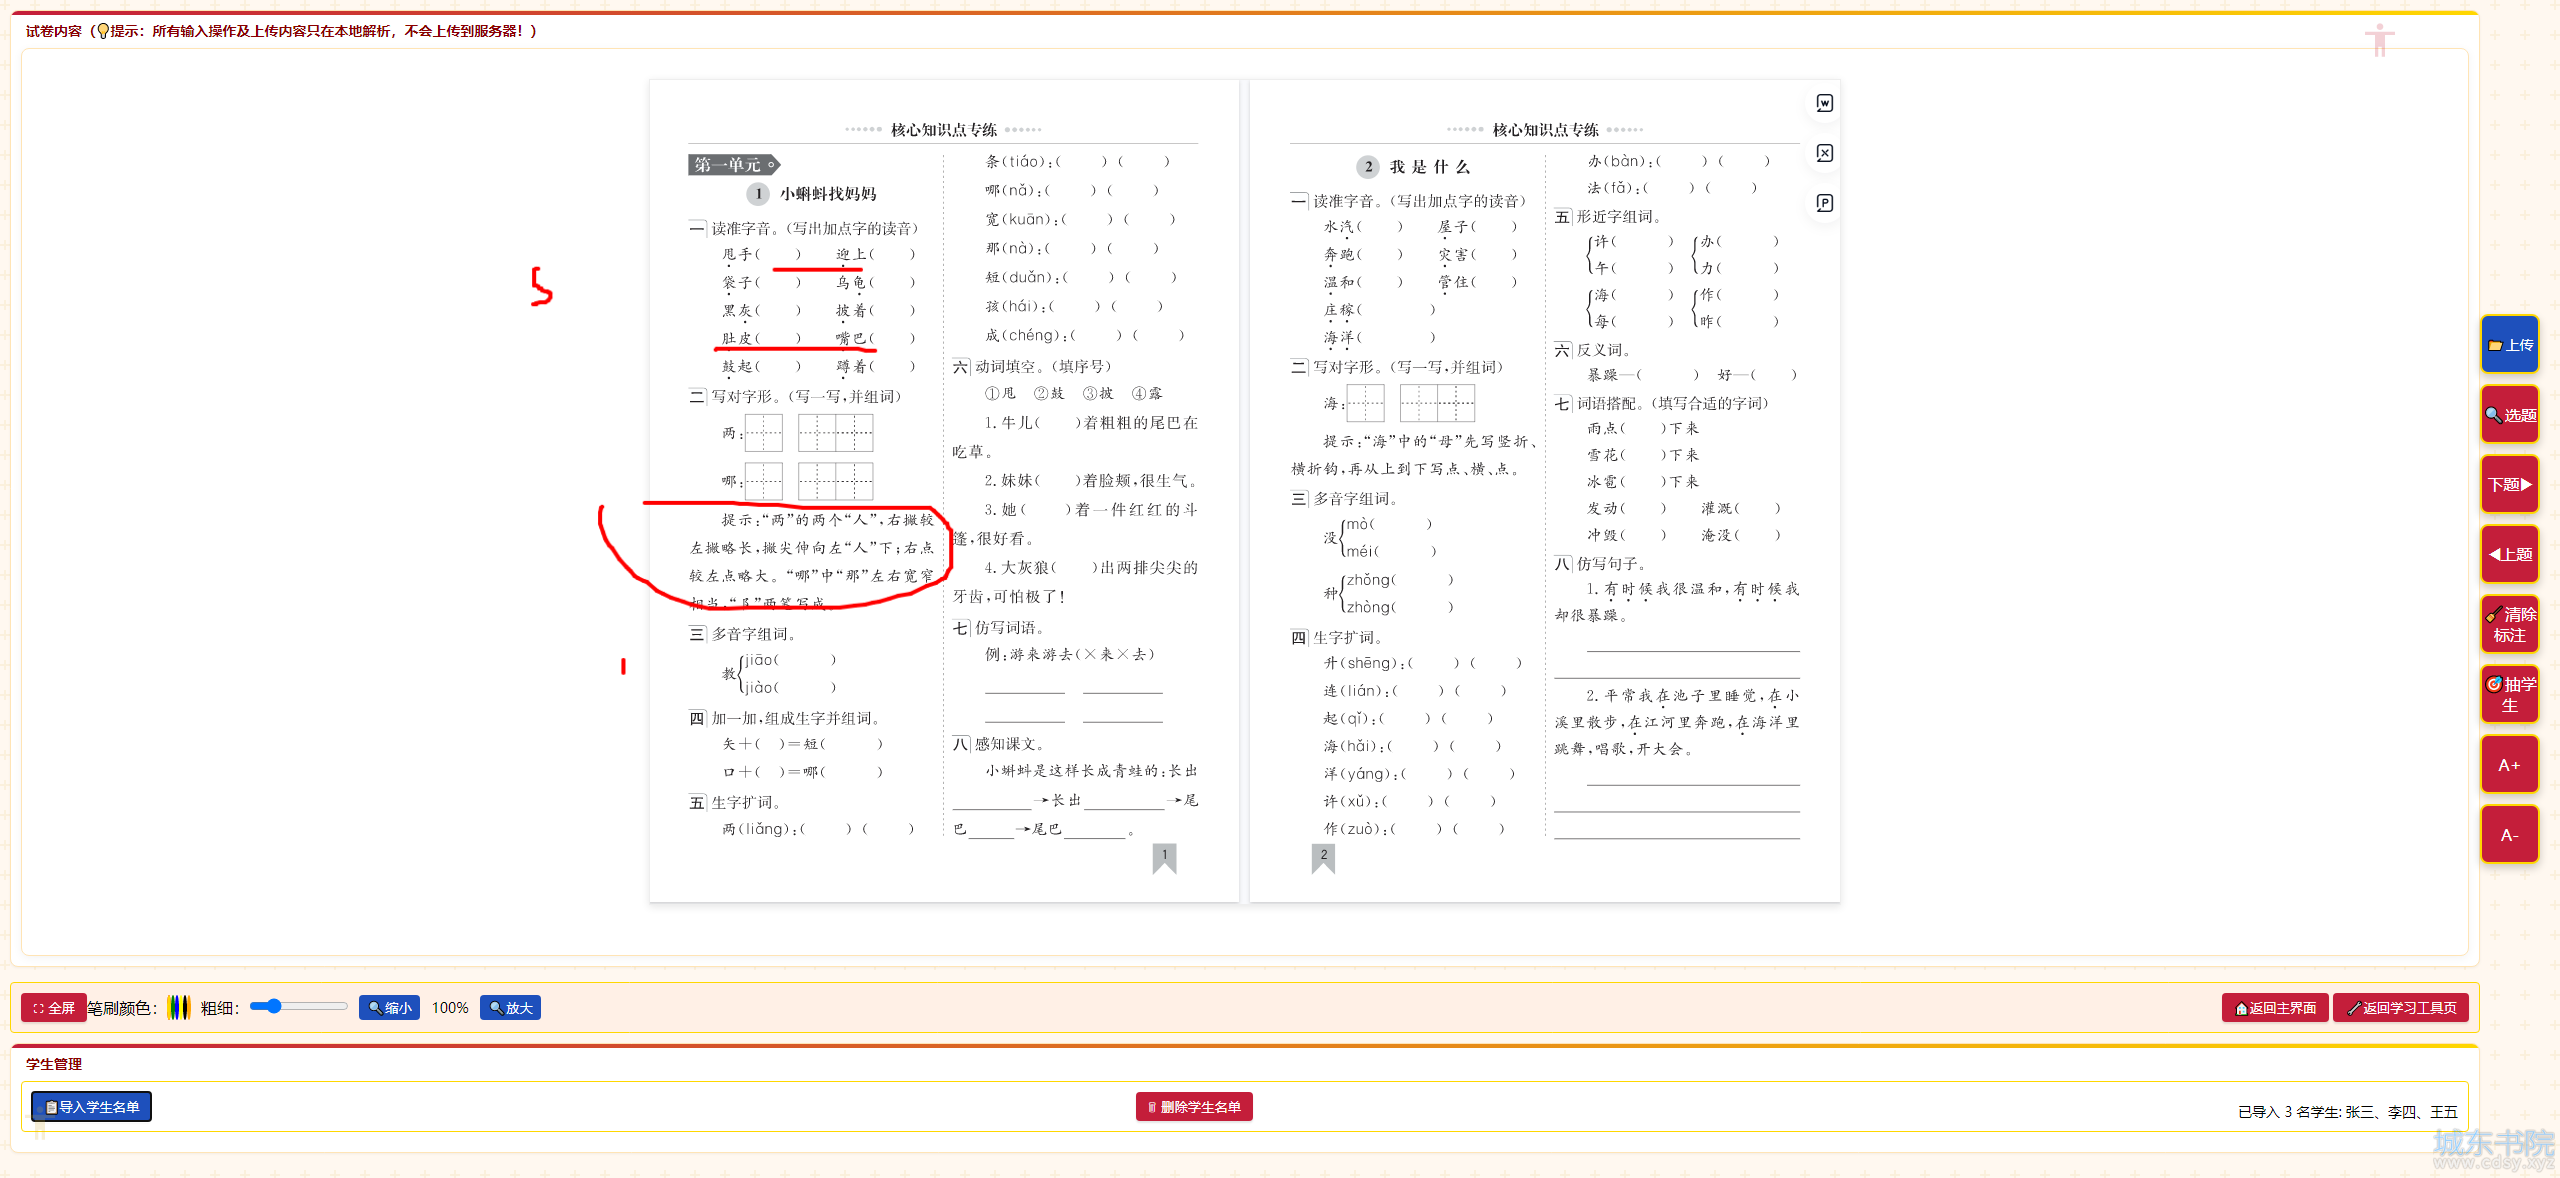Delete student list with 删除学生名单
The height and width of the screenshot is (1178, 2560).
click(1194, 1107)
